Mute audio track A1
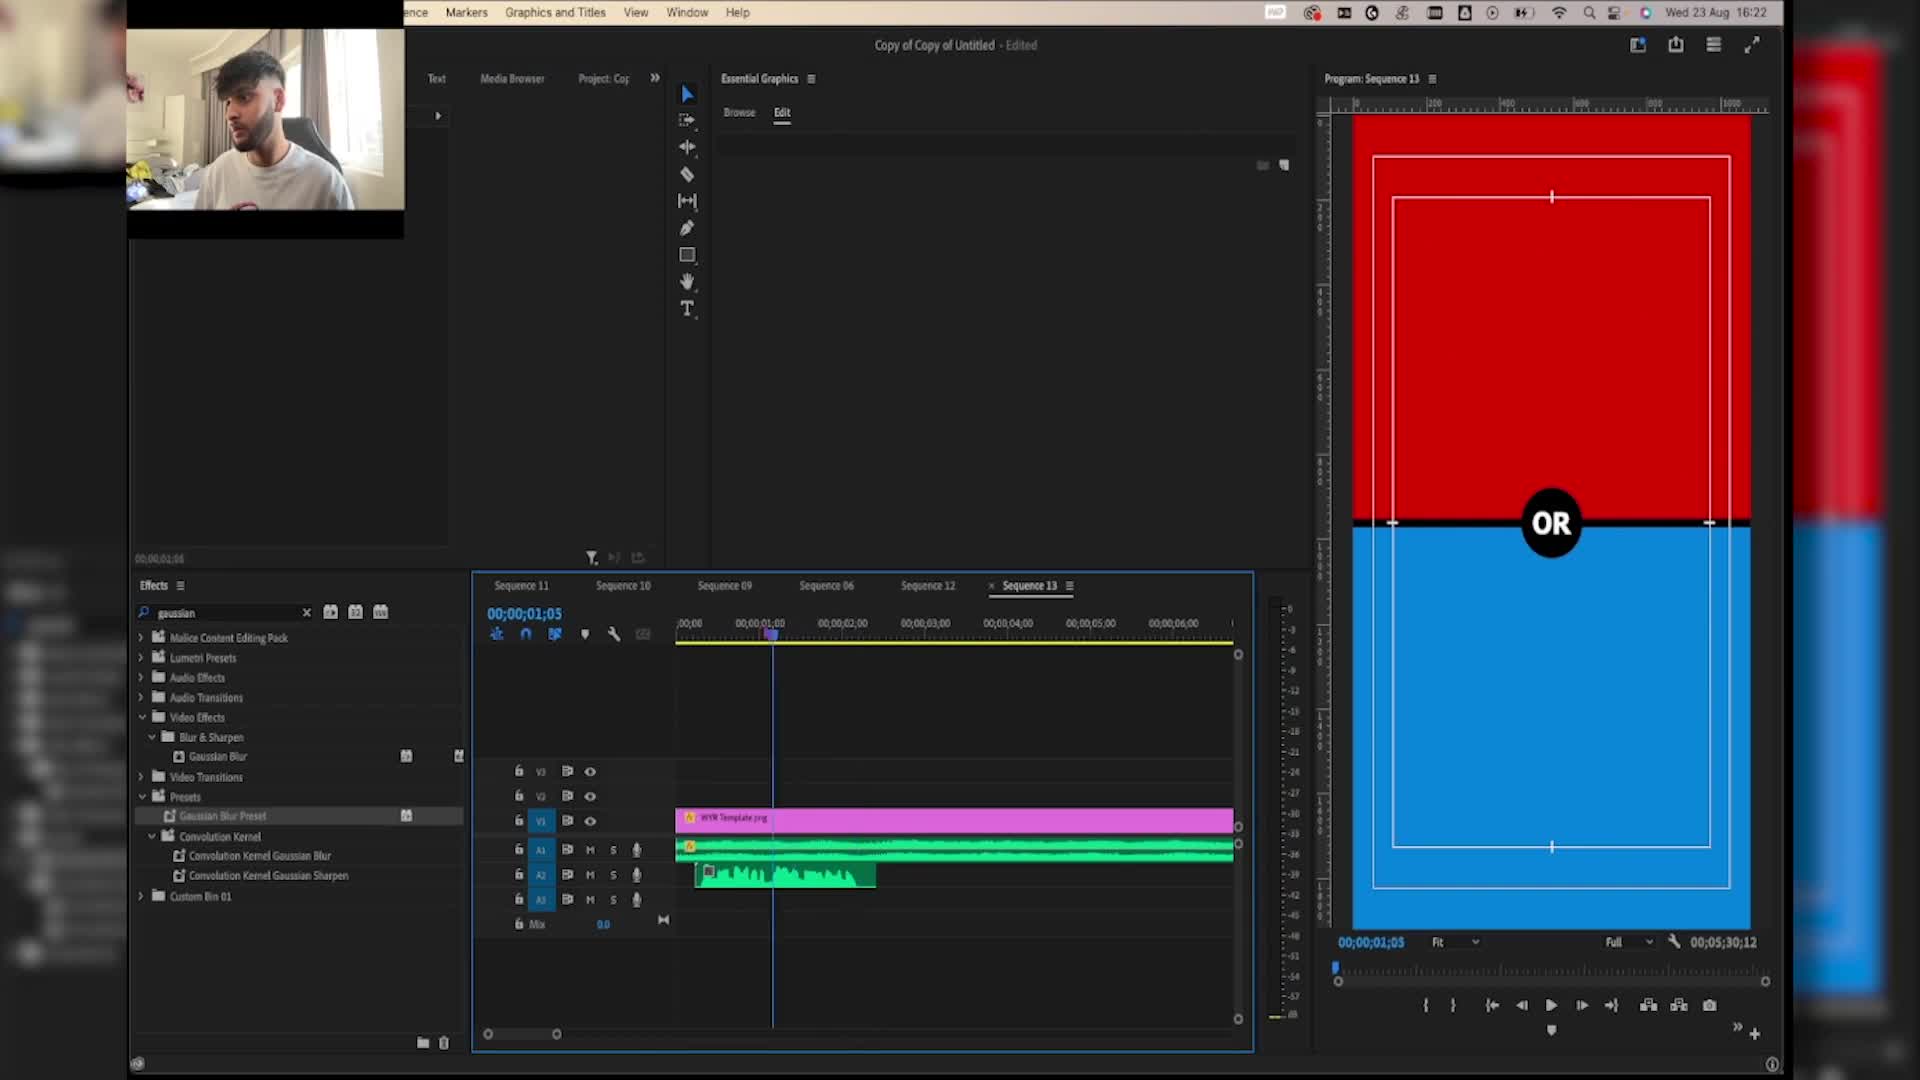1920x1080 pixels. pyautogui.click(x=591, y=849)
